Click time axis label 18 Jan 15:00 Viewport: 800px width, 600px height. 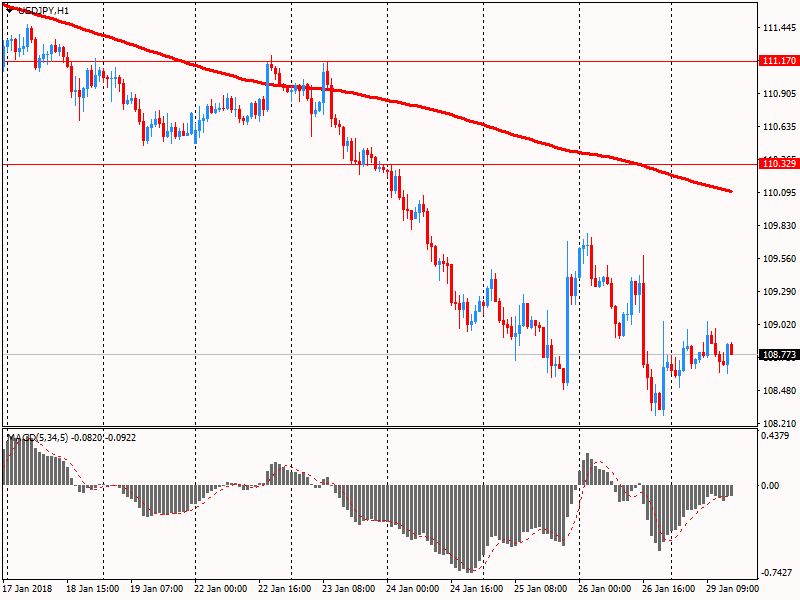[92, 588]
